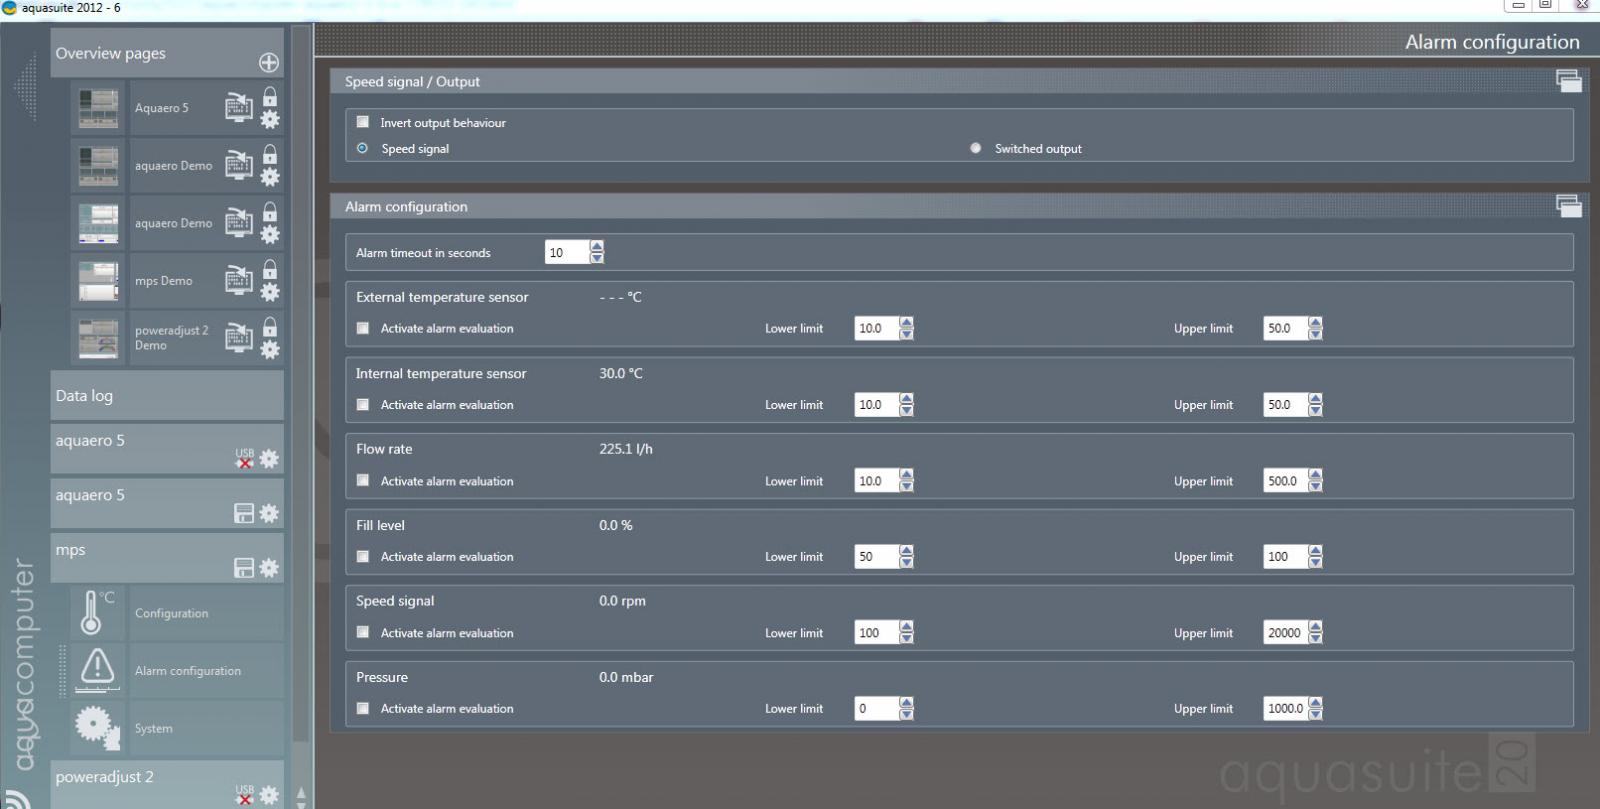1600x809 pixels.
Task: Click the Internal temperature upper limit field
Action: (x=1285, y=404)
